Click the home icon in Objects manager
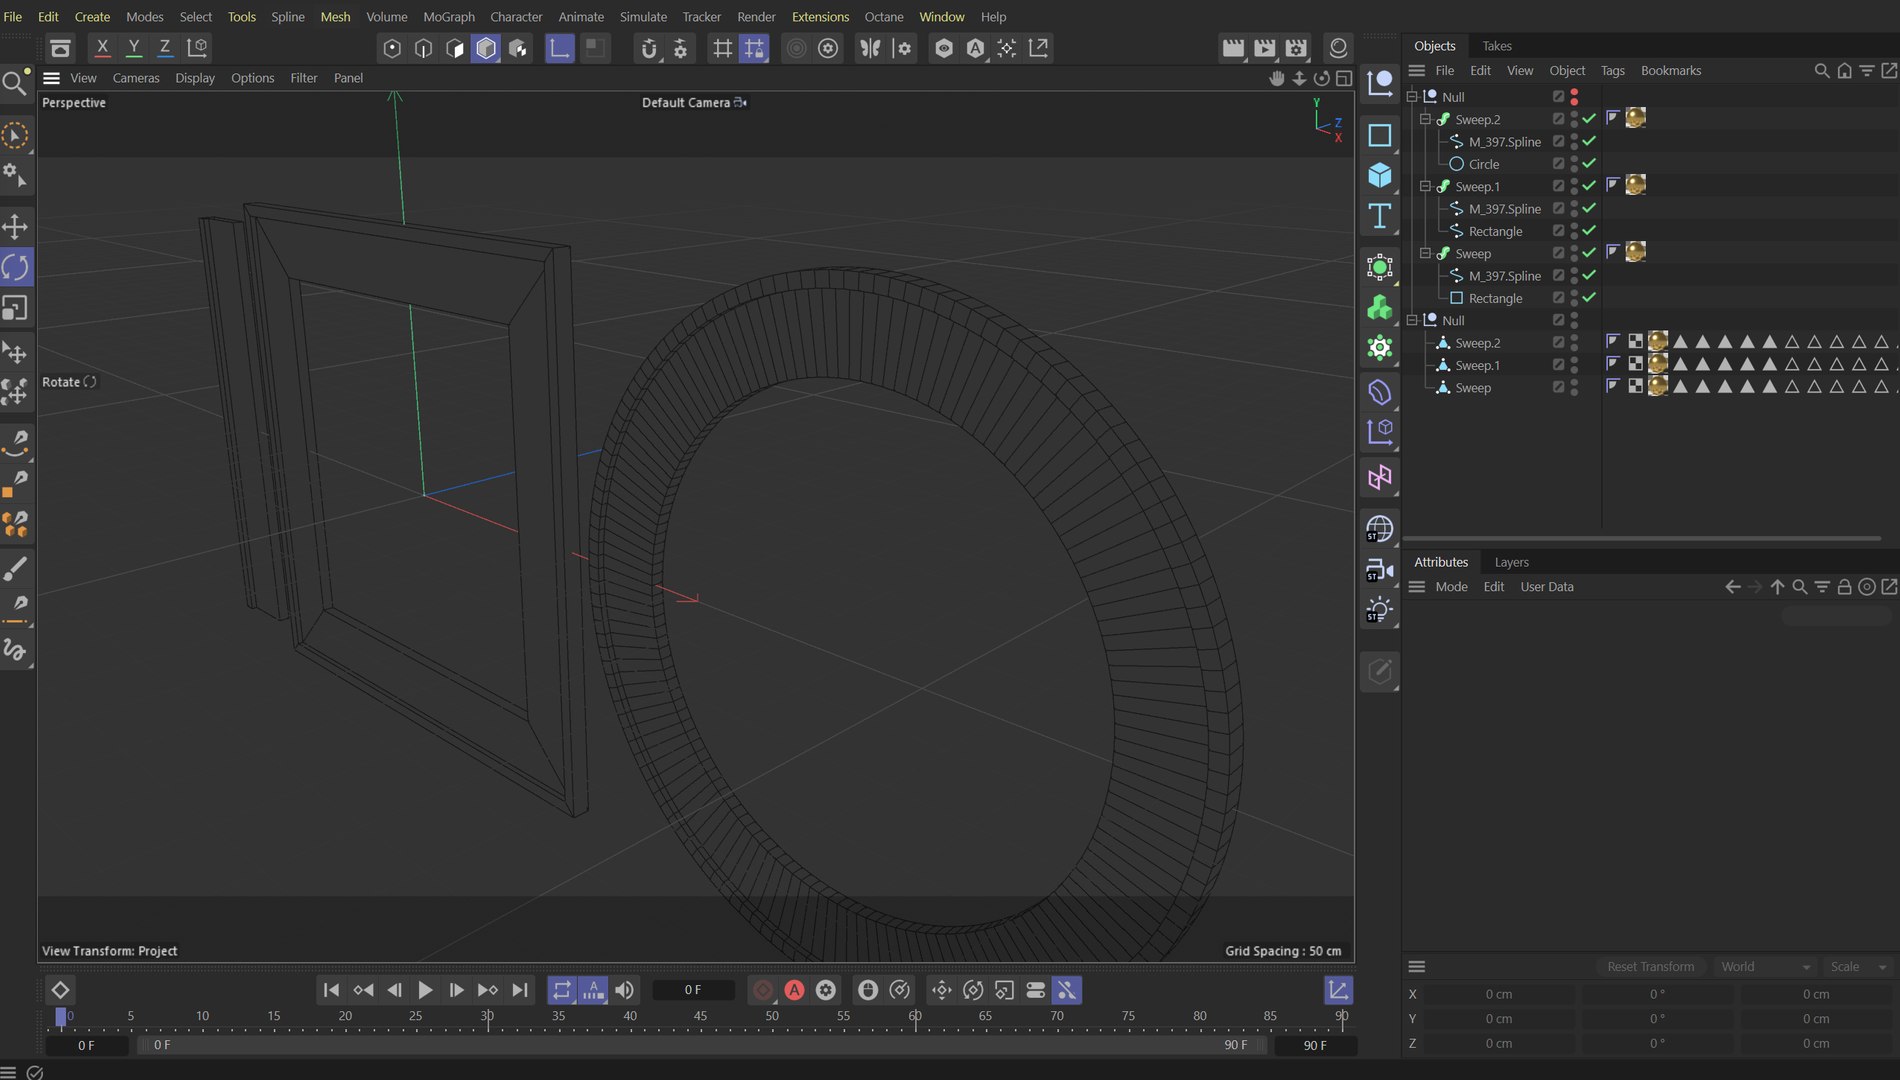Image resolution: width=1900 pixels, height=1080 pixels. pyautogui.click(x=1844, y=71)
